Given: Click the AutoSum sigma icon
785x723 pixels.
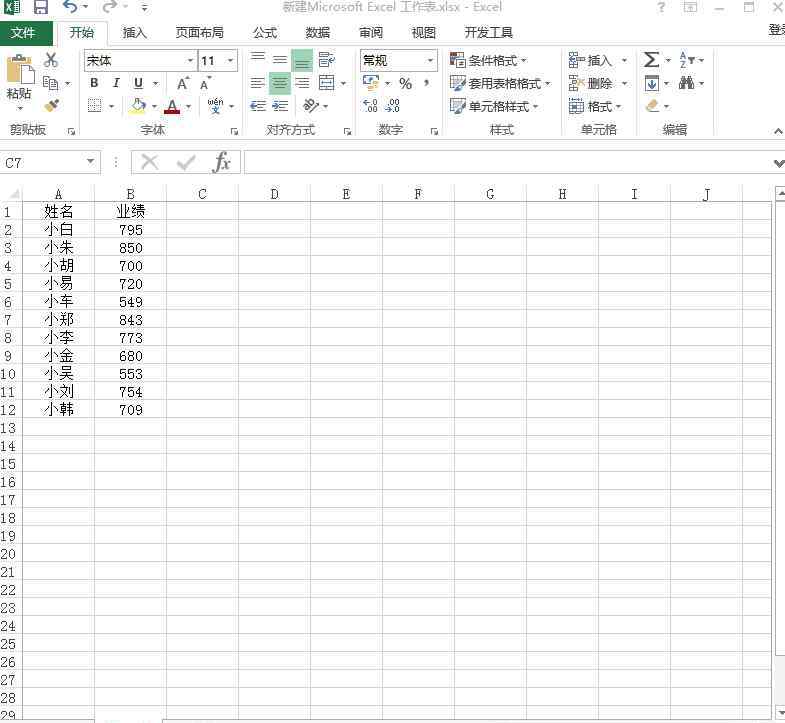Looking at the screenshot, I should [x=651, y=60].
